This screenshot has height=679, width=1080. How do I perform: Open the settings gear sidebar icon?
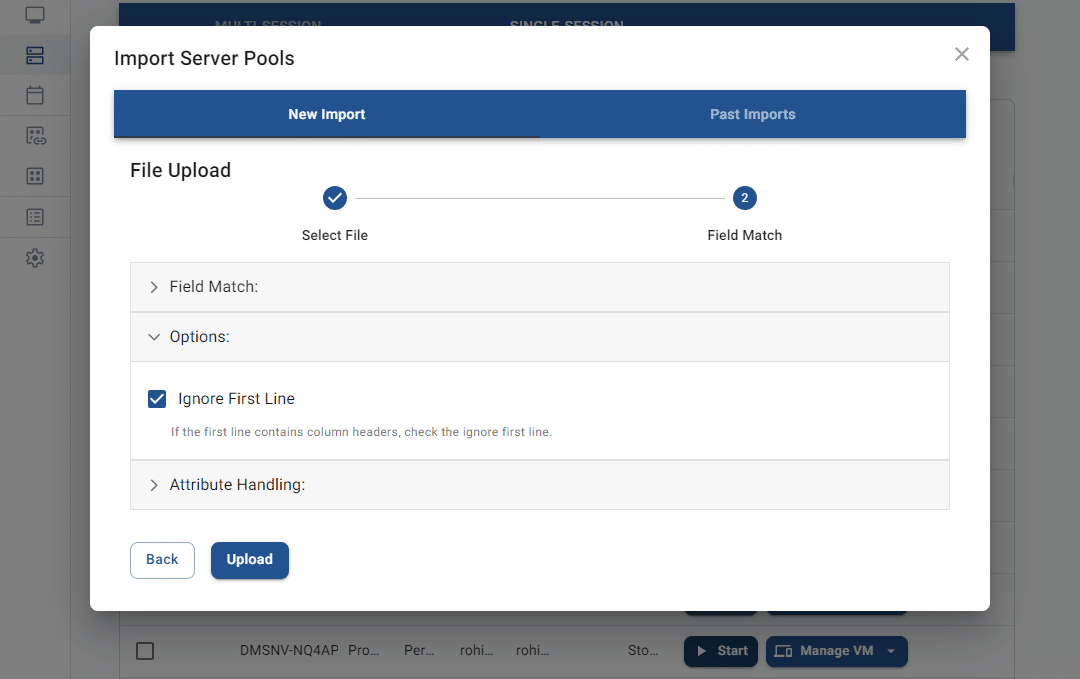point(35,258)
